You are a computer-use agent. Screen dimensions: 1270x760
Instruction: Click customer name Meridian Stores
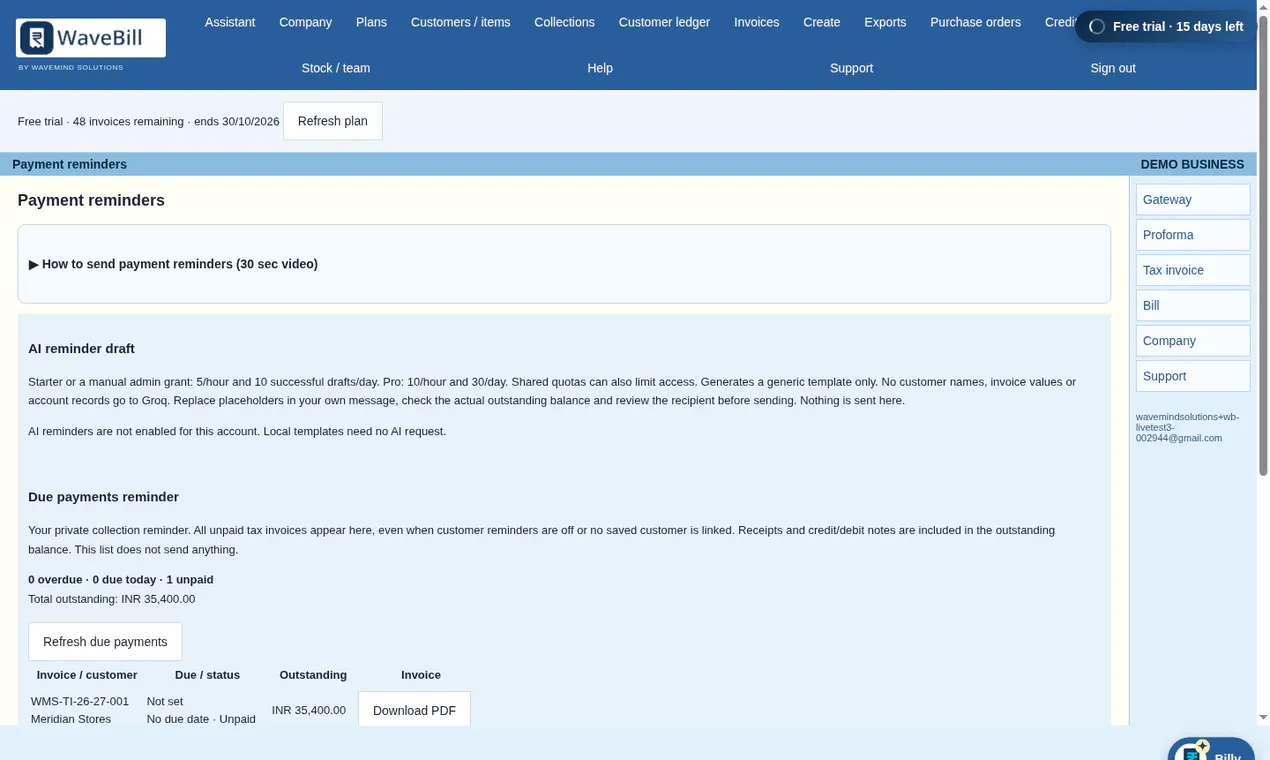[71, 719]
